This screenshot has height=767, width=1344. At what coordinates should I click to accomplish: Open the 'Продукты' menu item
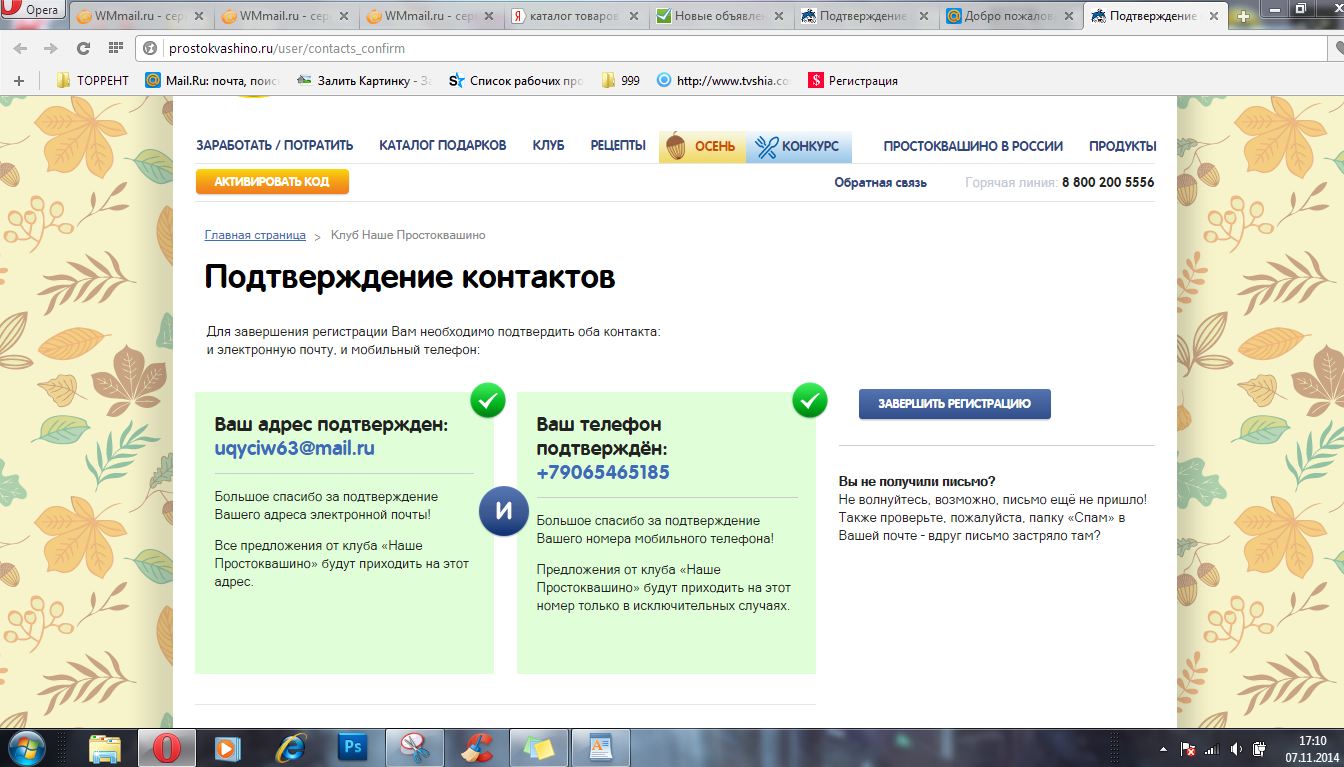click(x=1123, y=145)
